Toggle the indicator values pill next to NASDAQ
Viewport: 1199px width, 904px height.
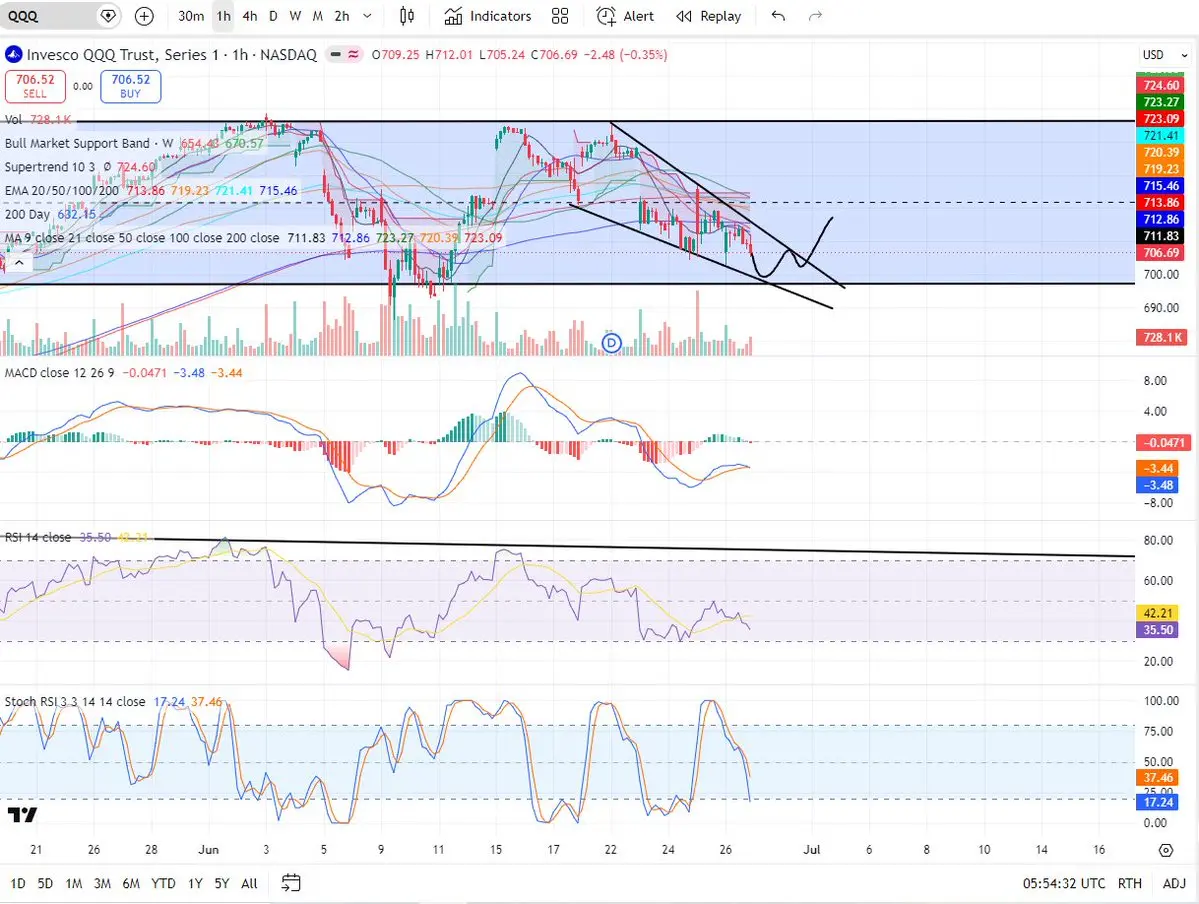344,54
